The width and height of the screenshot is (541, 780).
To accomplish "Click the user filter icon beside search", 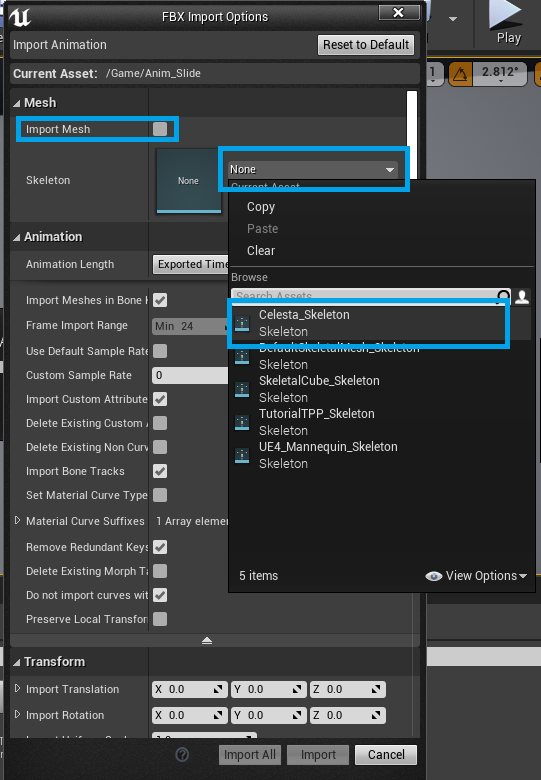I will click(522, 296).
